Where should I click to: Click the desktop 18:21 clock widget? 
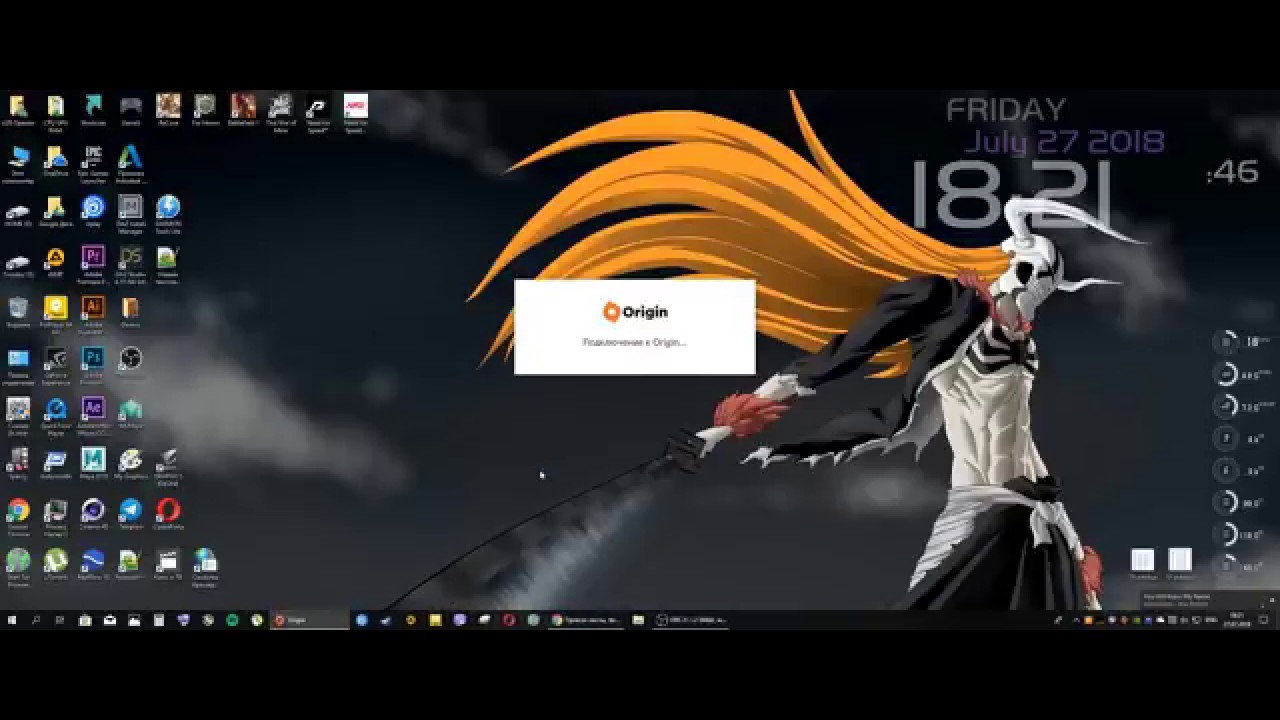point(1011,193)
